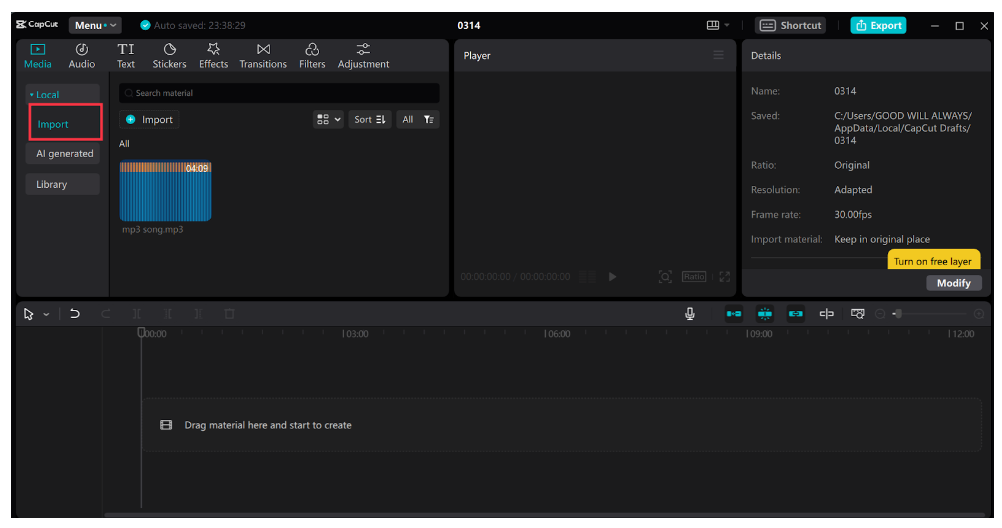
Task: Open the Adjustment tab
Action: [364, 56]
